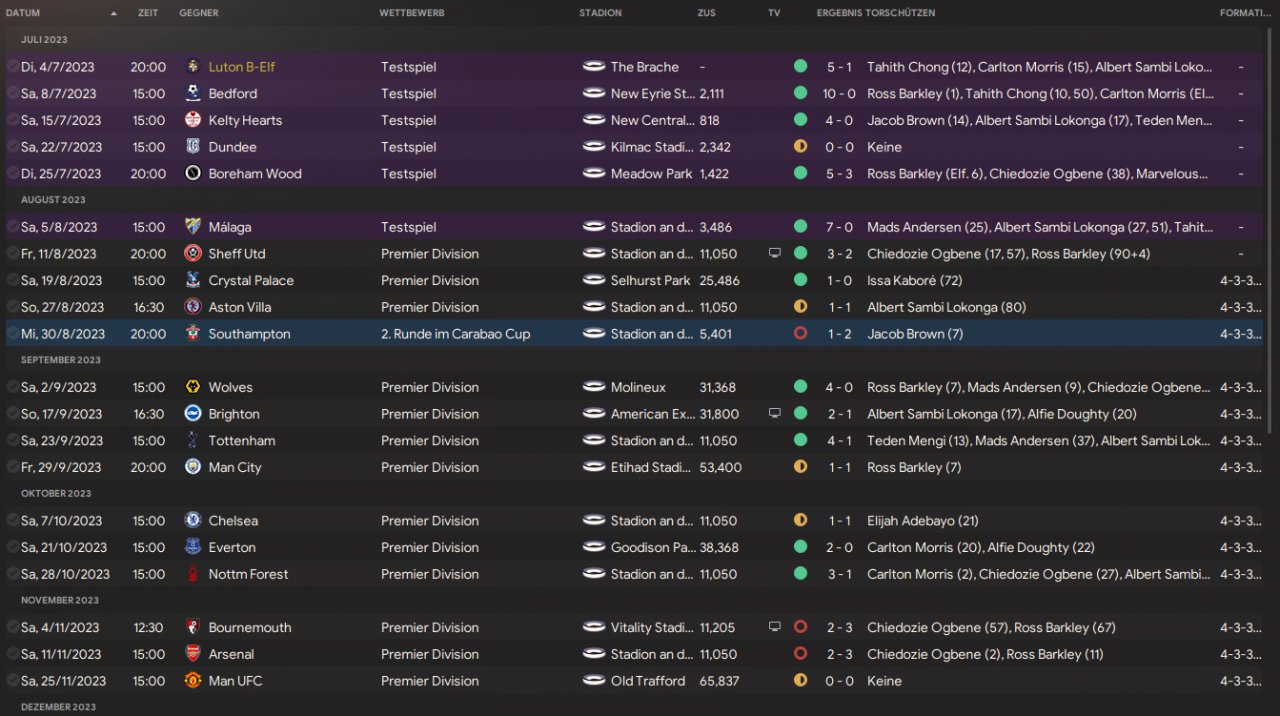Viewport: 1280px width, 716px height.
Task: Open 2. Runde im Carabao Cup competition
Action: pos(456,334)
